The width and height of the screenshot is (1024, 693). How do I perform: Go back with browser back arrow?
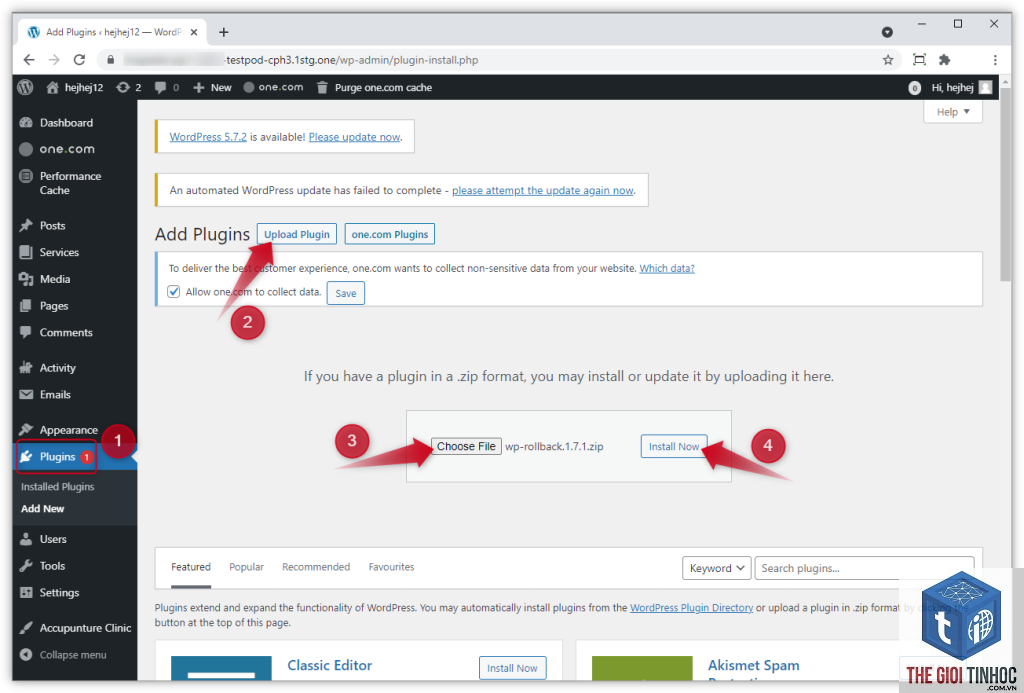[x=29, y=59]
